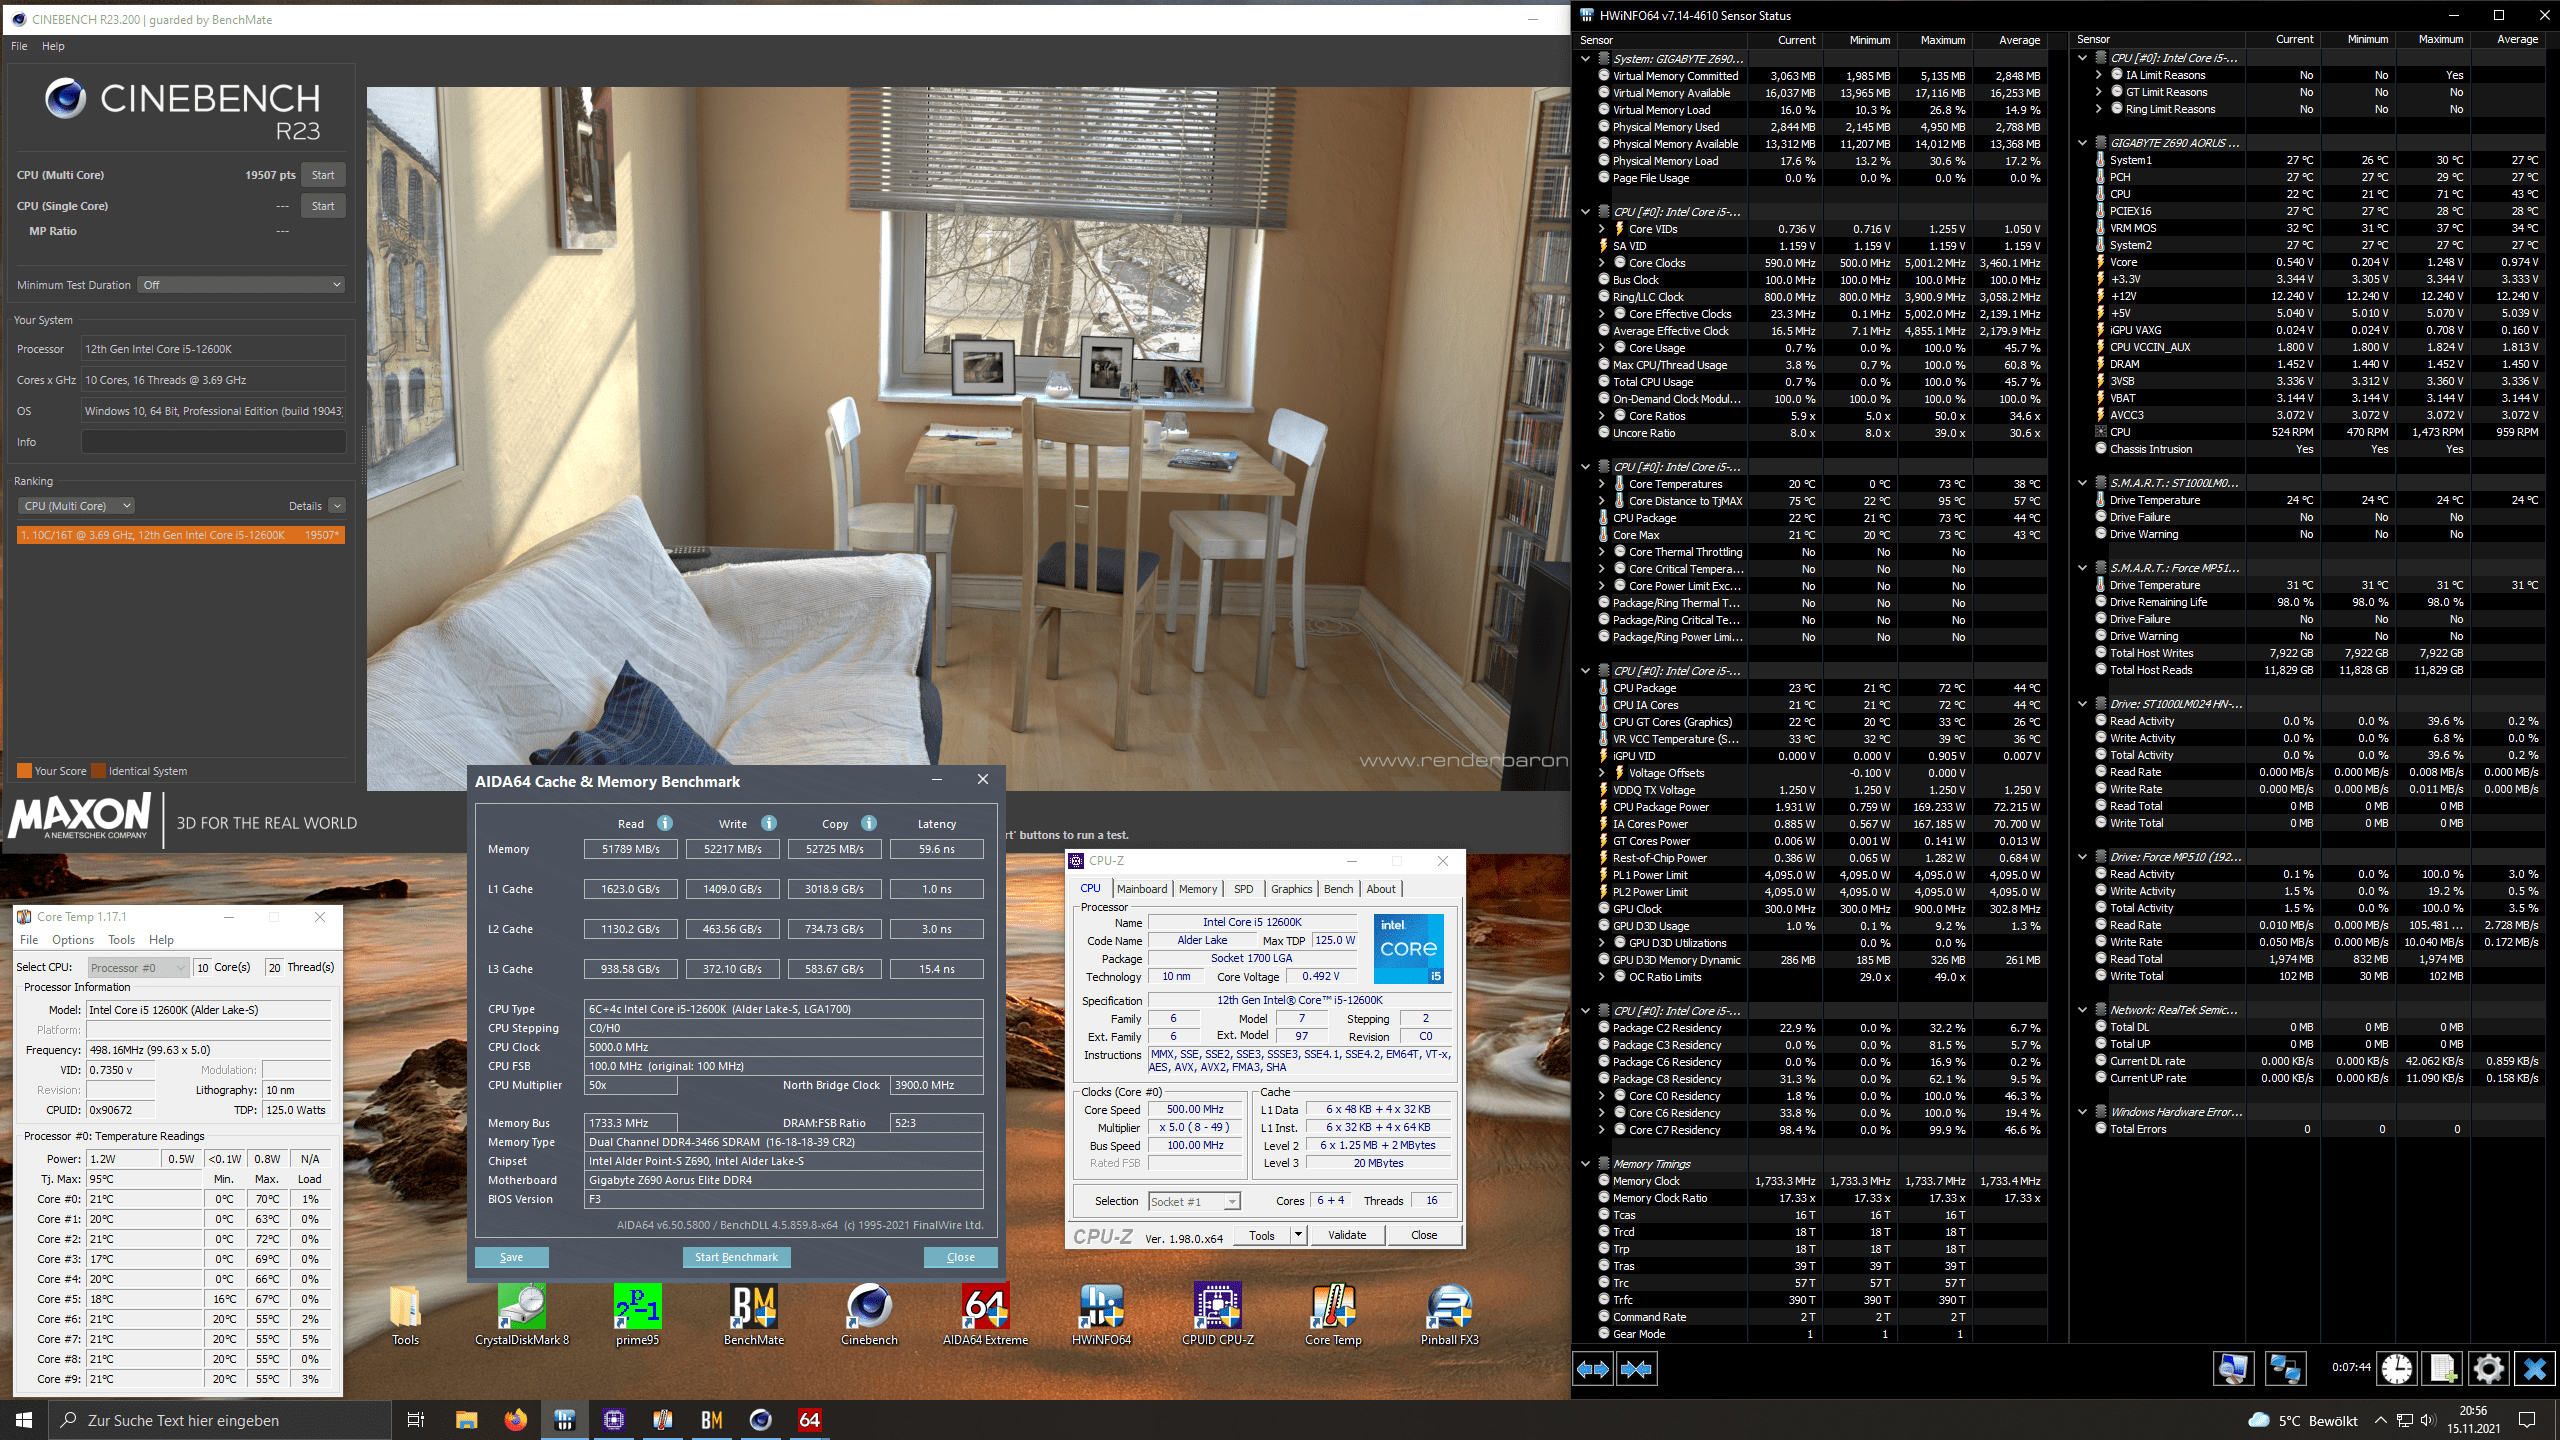Open Task View from taskbar
The width and height of the screenshot is (2560, 1440).
click(x=416, y=1420)
